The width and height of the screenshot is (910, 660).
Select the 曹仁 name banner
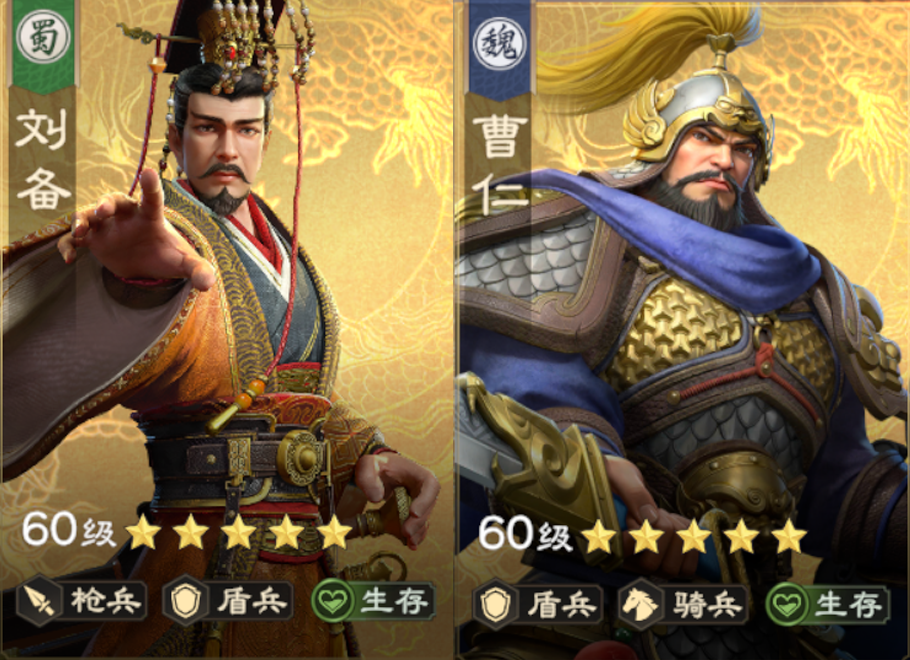[500, 163]
